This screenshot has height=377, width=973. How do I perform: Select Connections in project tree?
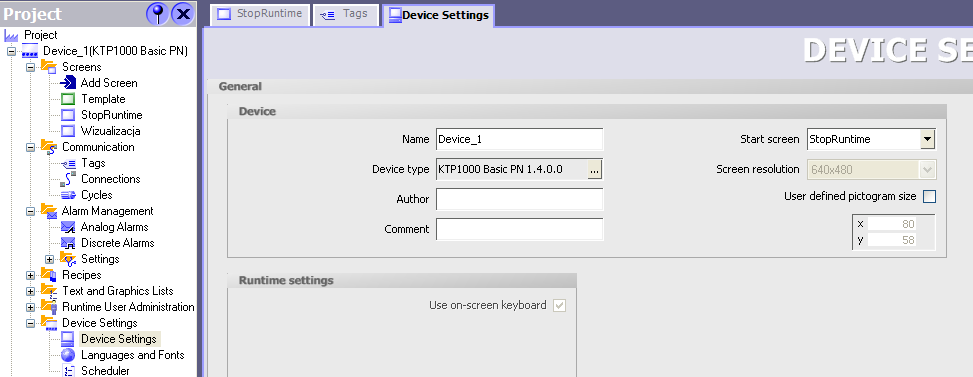point(110,179)
